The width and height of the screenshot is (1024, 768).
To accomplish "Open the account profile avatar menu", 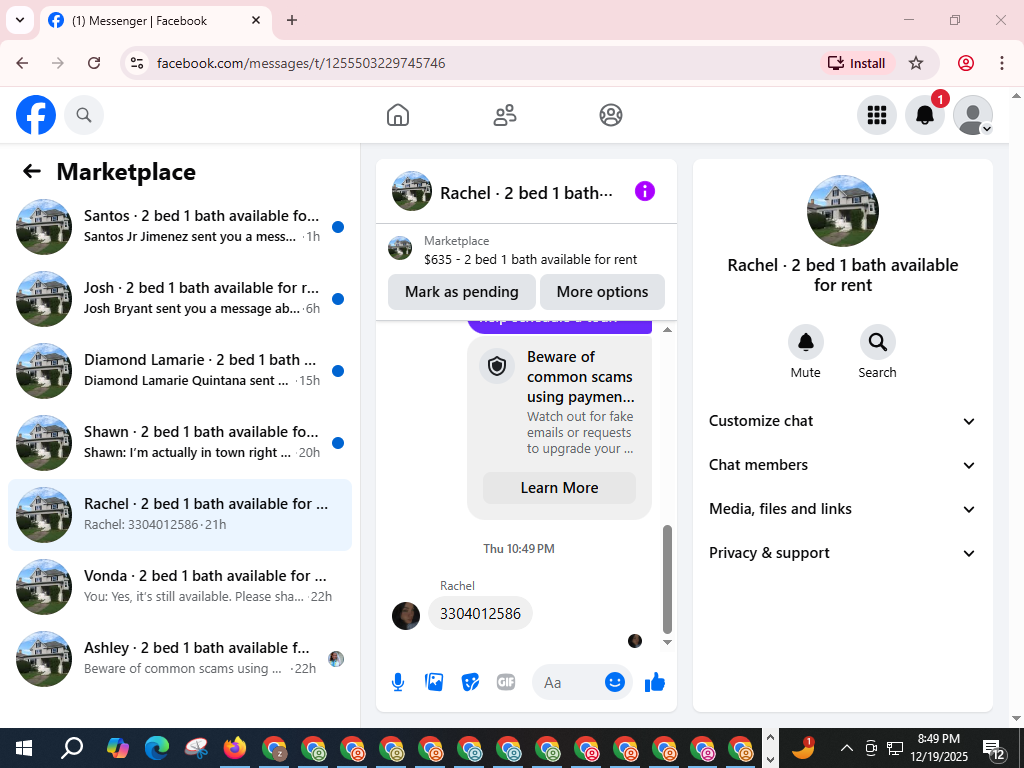I will [x=972, y=115].
